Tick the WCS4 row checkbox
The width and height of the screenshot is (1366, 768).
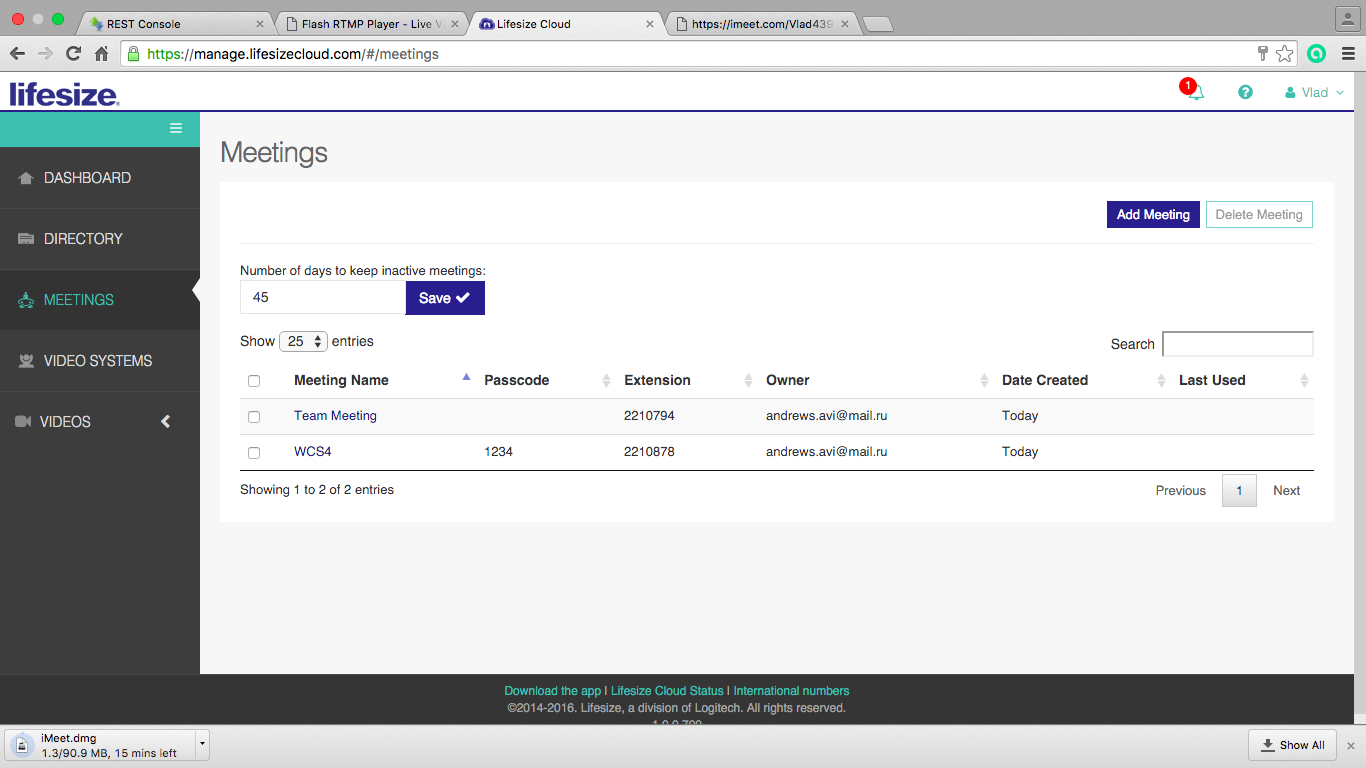coord(254,453)
